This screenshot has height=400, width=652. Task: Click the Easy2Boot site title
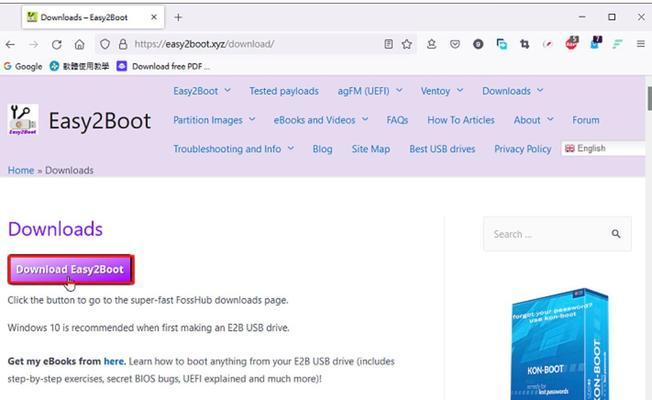(100, 121)
